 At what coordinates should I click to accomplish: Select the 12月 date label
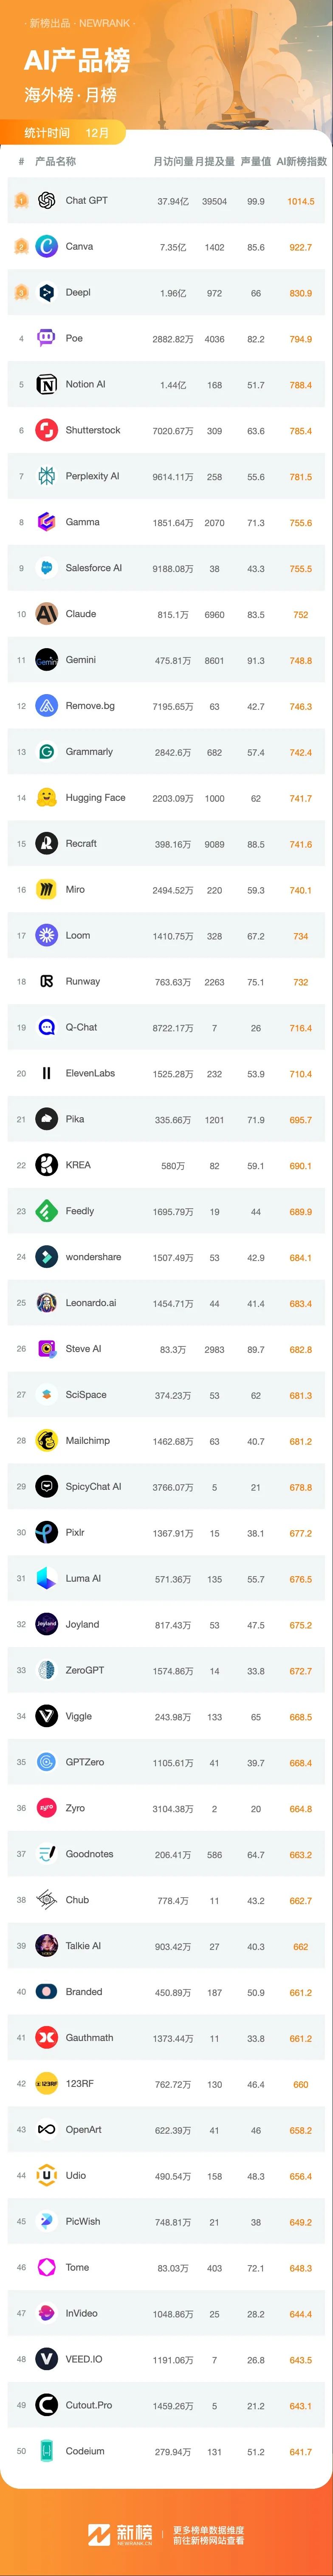pyautogui.click(x=97, y=132)
